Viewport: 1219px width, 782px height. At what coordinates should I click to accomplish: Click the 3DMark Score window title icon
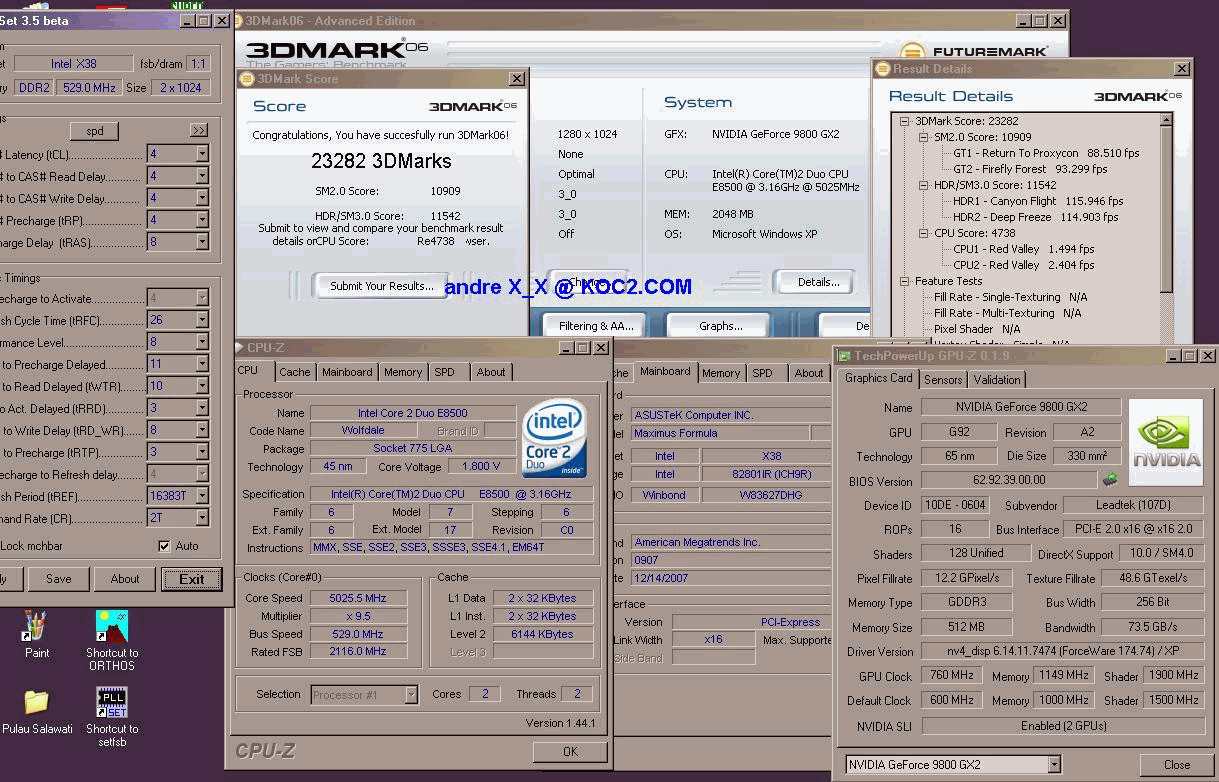(248, 78)
